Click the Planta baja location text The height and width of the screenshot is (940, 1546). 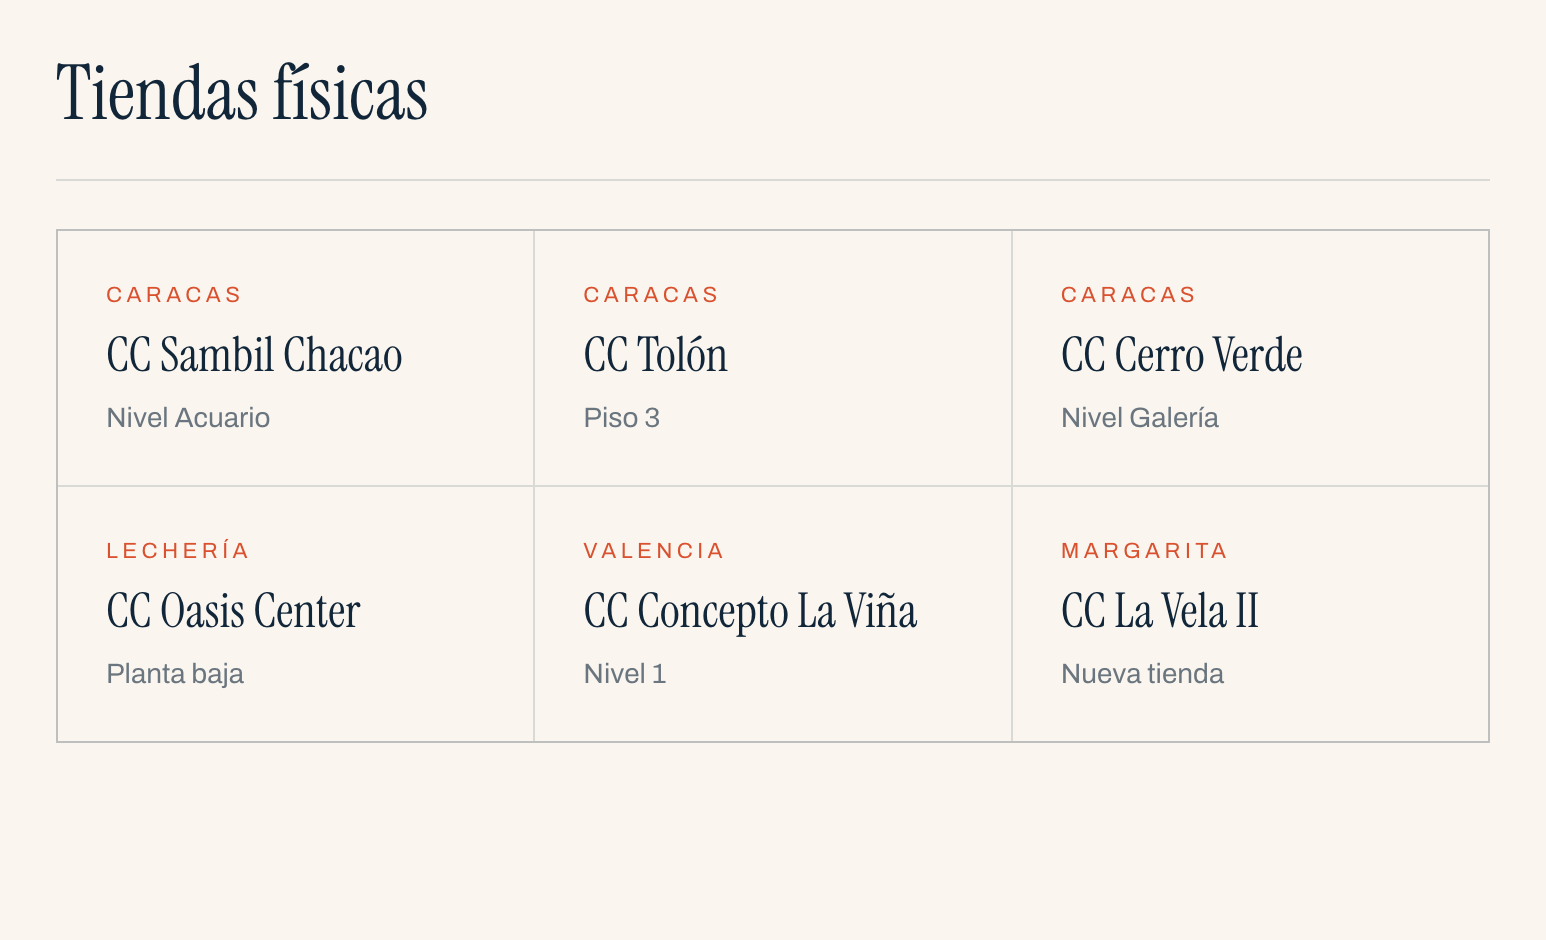[175, 674]
